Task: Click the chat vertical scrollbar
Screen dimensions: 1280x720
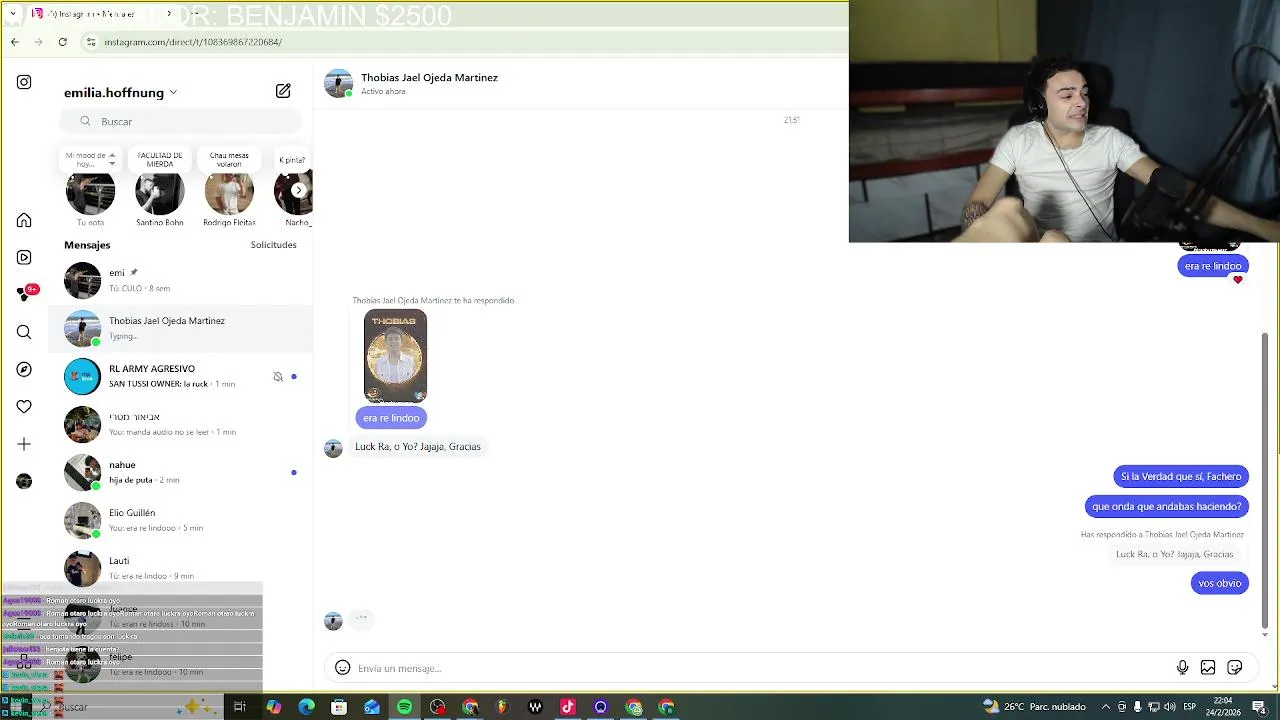Action: tap(1265, 480)
